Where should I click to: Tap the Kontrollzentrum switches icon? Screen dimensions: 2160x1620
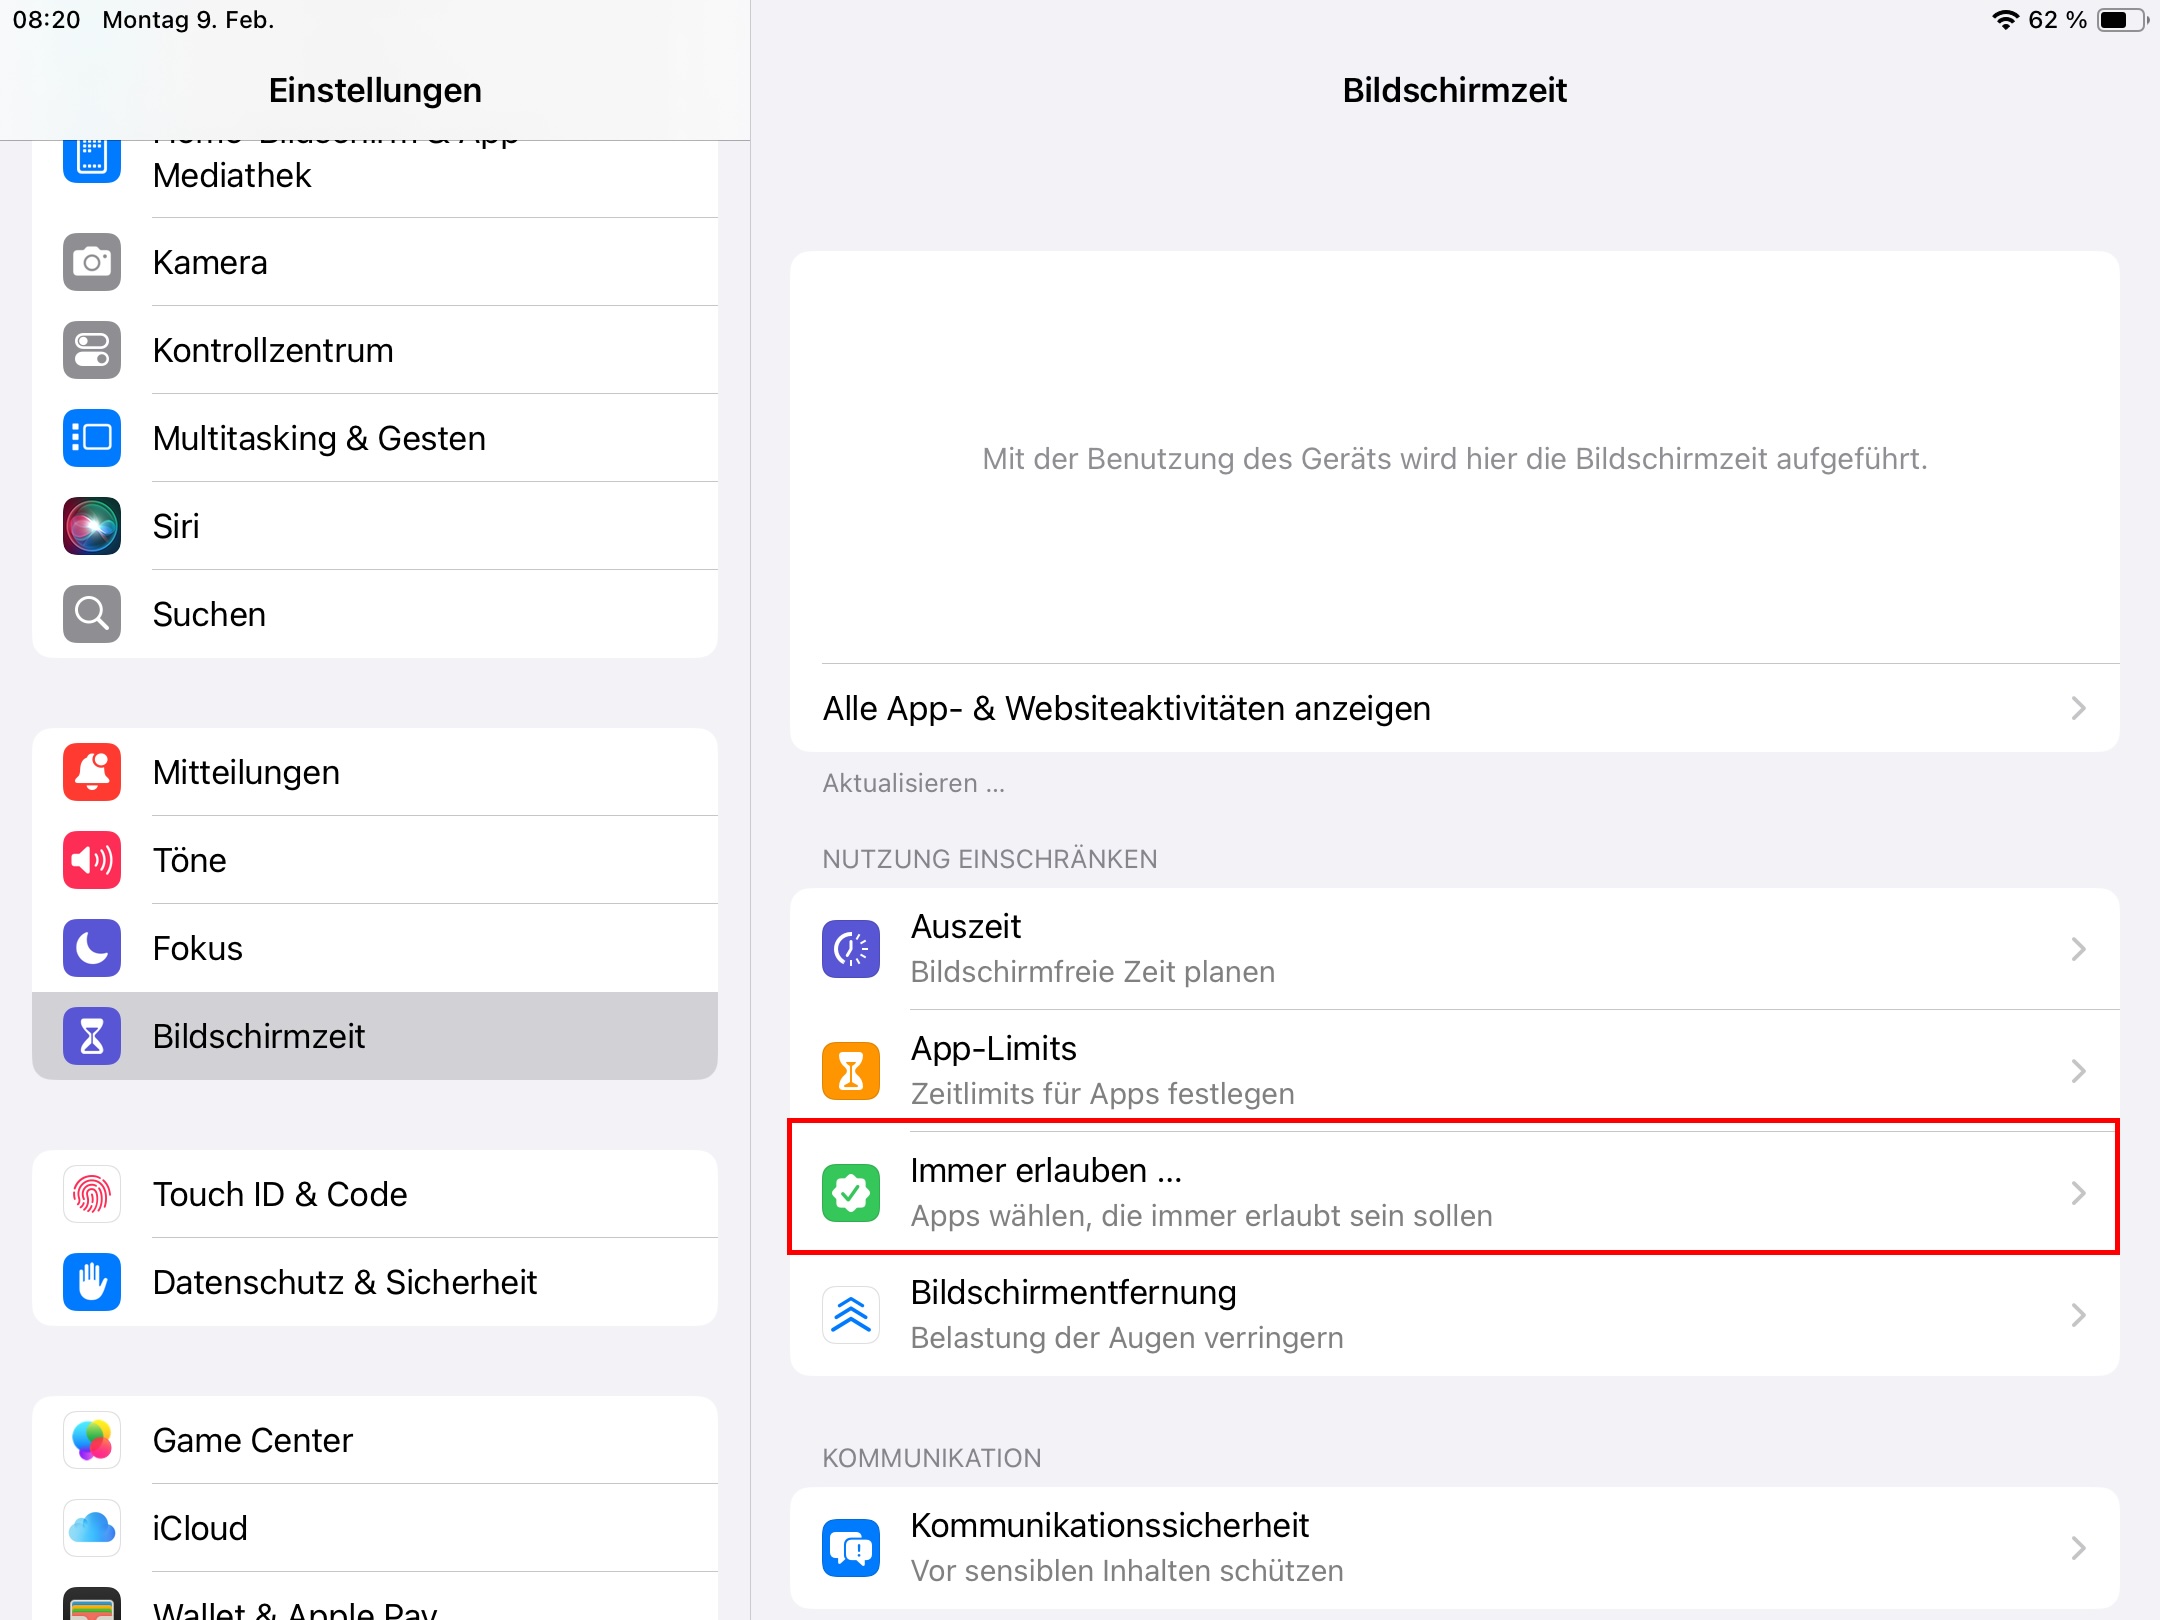coord(92,350)
